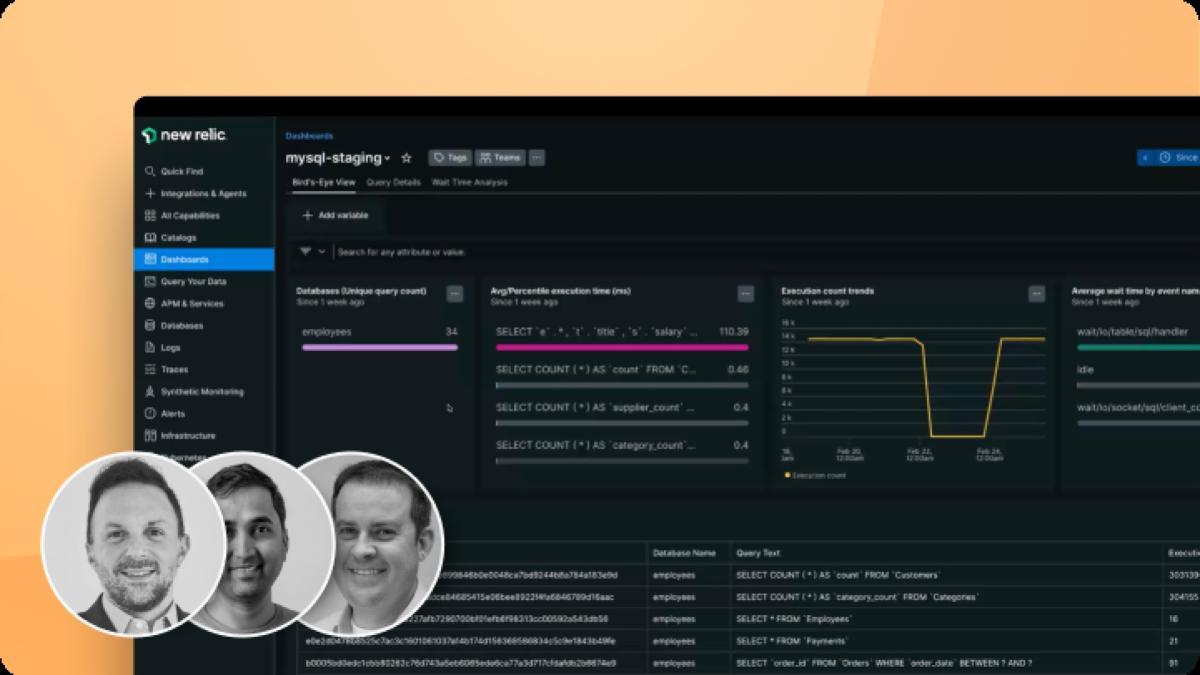Toggle the Execution count legend series
1200x675 pixels.
pyautogui.click(x=815, y=476)
